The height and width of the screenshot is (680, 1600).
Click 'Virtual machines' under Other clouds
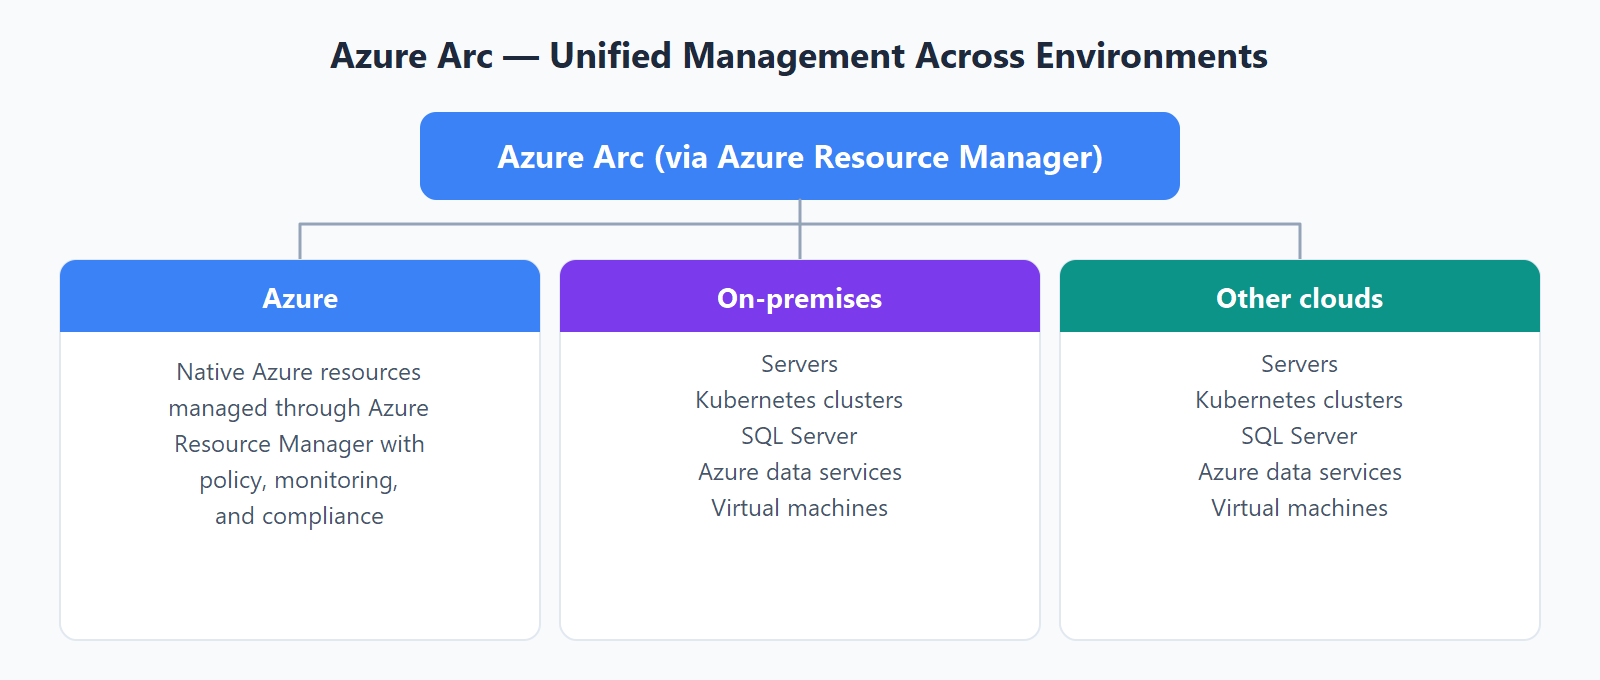1300,508
